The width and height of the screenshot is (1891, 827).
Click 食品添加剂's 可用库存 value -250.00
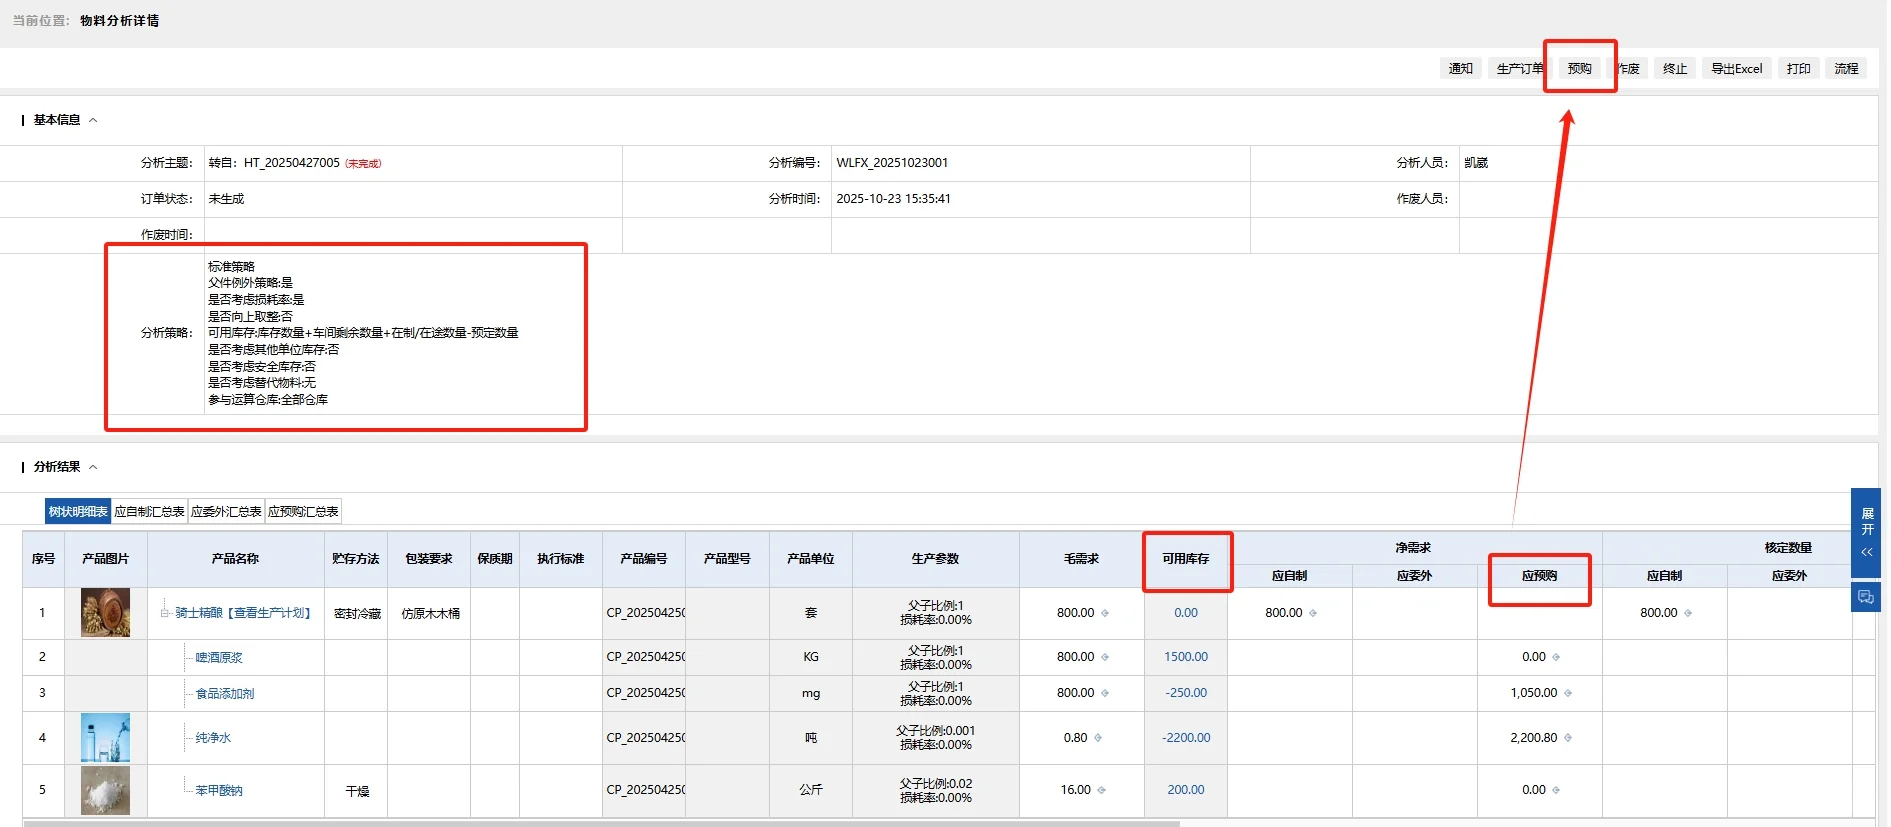(1186, 693)
